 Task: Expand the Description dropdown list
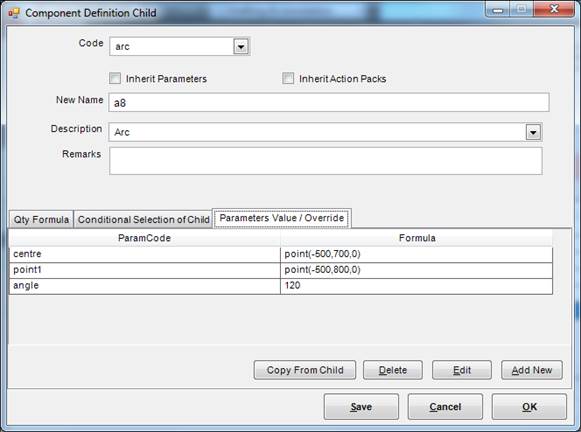pyautogui.click(x=533, y=132)
